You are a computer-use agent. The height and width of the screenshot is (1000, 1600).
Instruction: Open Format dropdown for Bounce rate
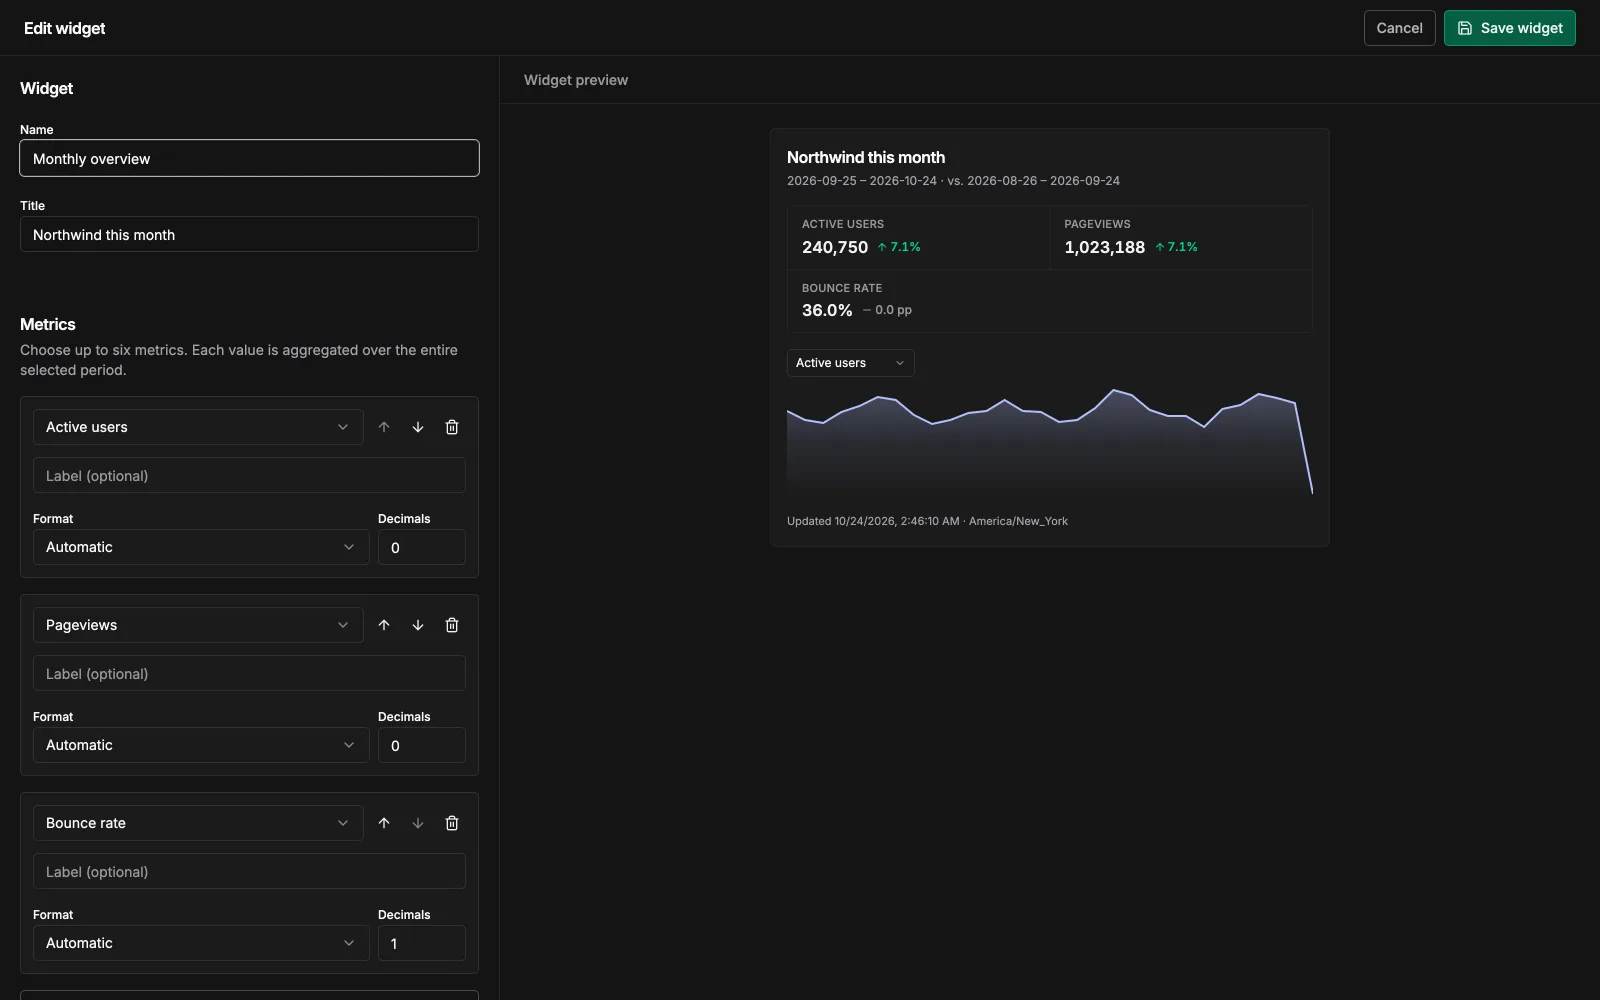201,943
